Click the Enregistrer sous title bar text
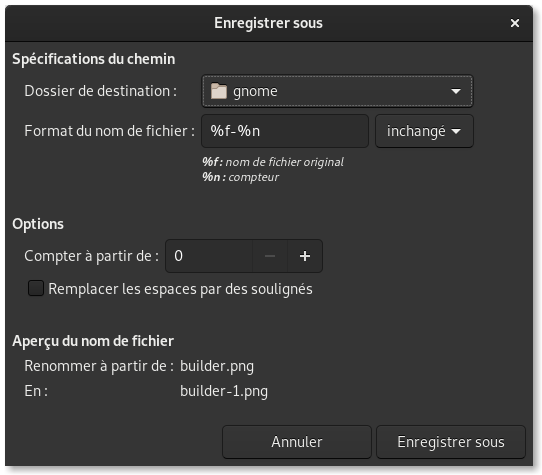This screenshot has height=475, width=542. click(x=268, y=23)
